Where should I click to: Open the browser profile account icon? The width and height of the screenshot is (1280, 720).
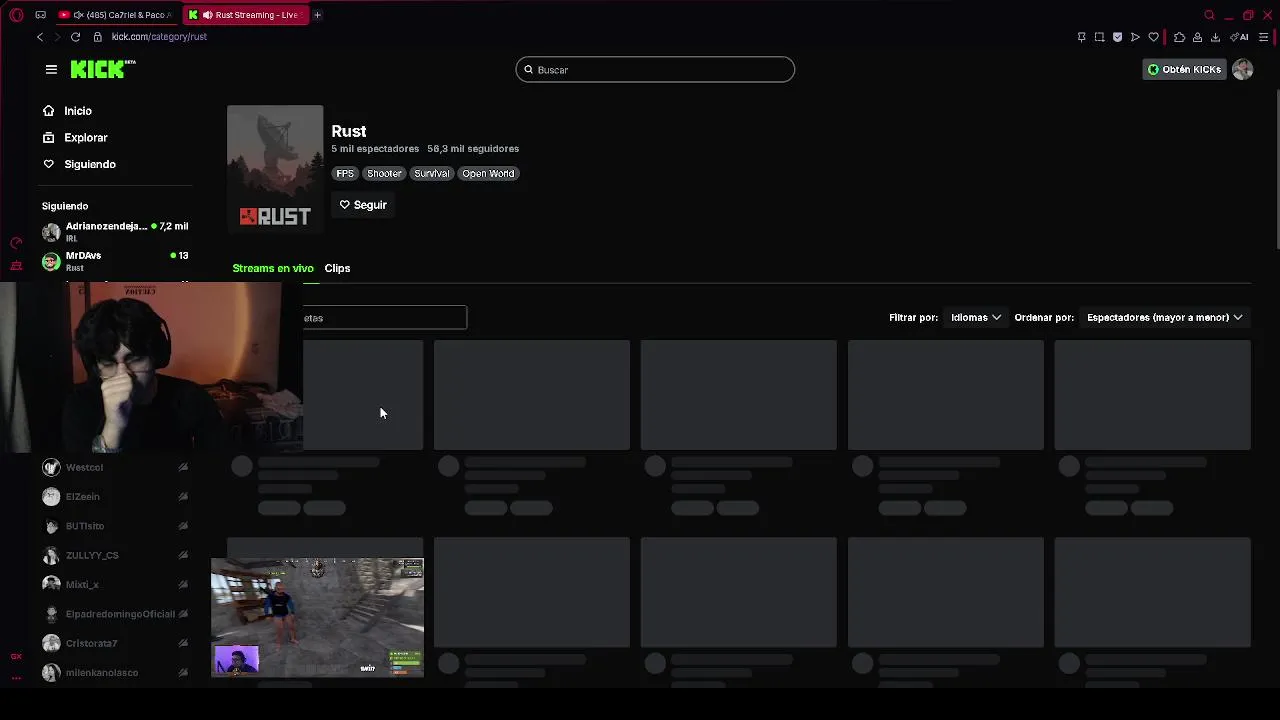[x=1197, y=37]
